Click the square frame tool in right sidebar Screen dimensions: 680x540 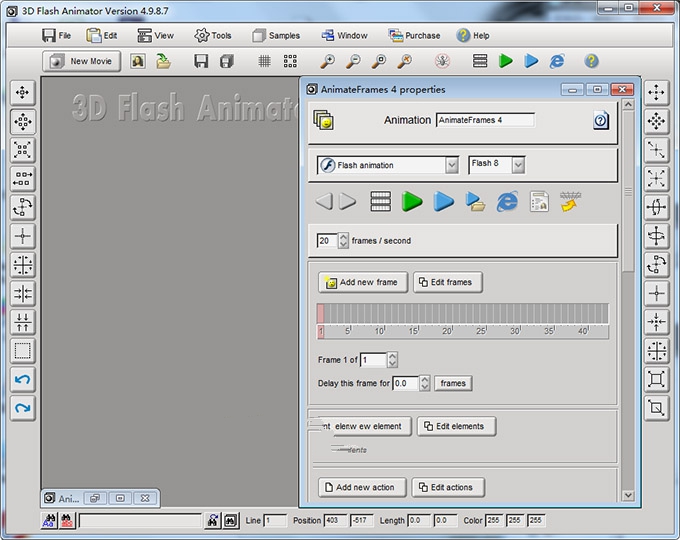tap(656, 380)
